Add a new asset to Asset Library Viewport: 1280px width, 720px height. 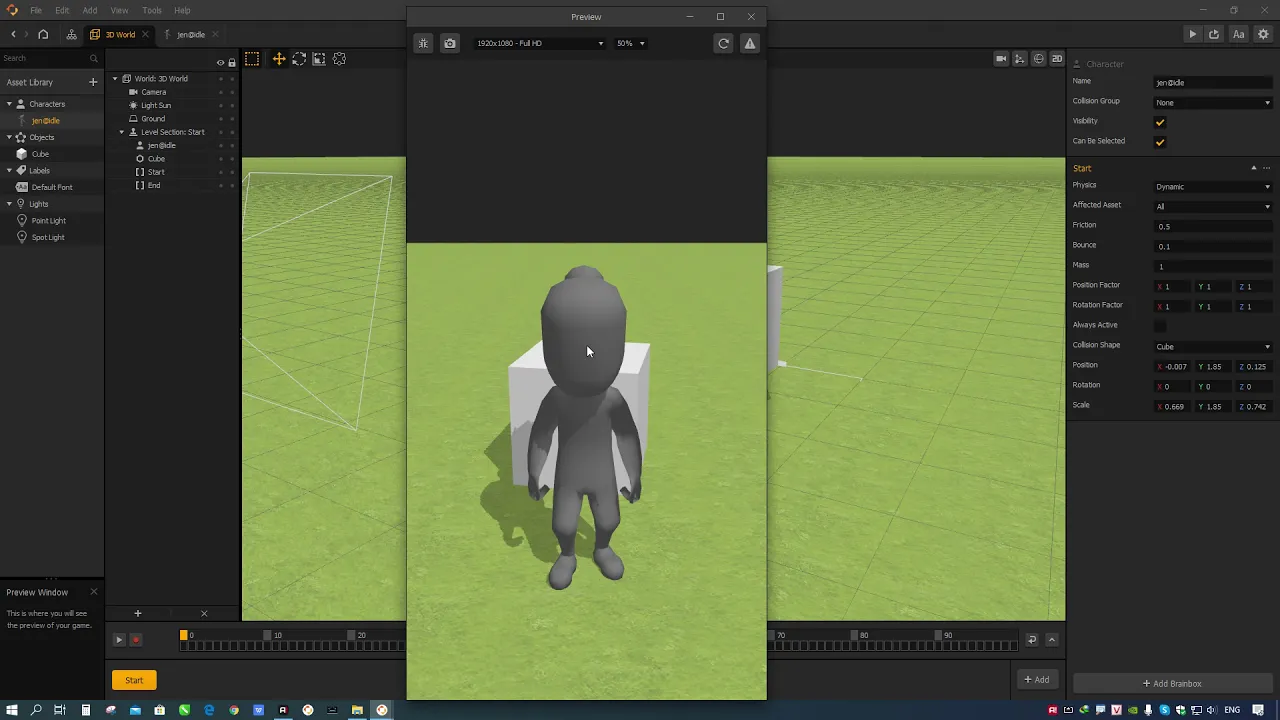[93, 82]
